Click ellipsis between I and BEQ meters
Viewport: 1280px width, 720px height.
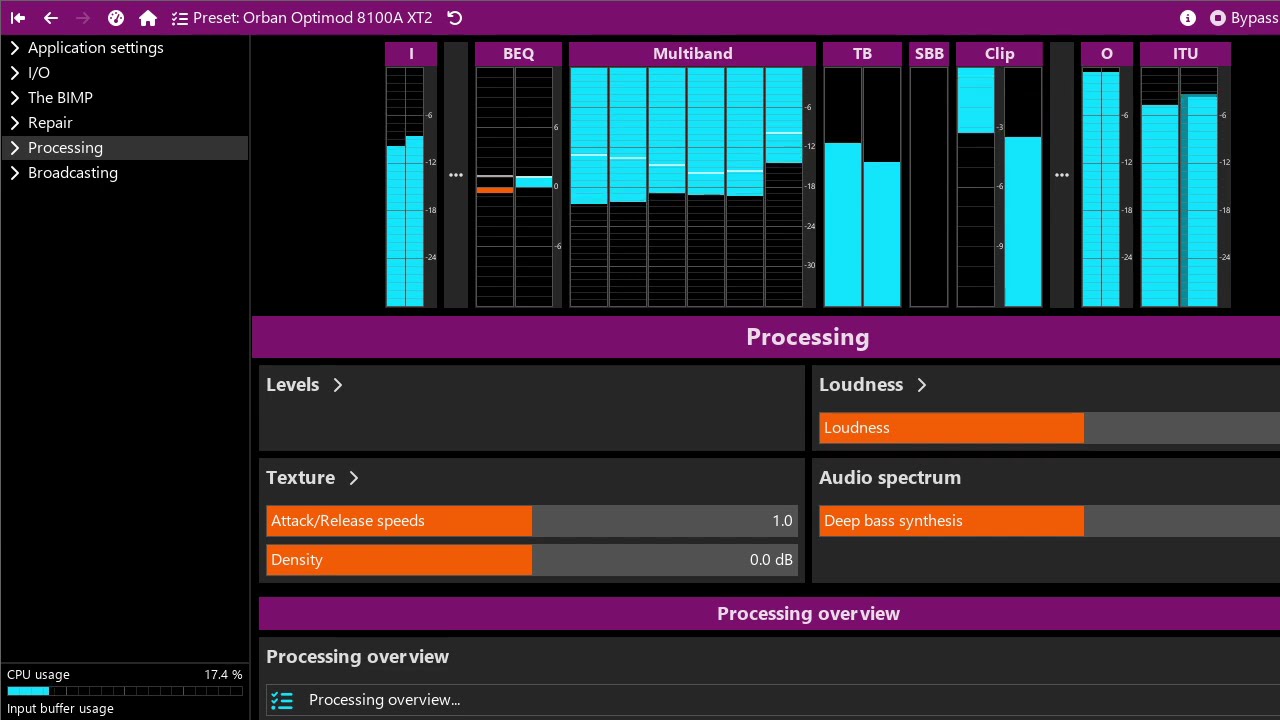[456, 175]
